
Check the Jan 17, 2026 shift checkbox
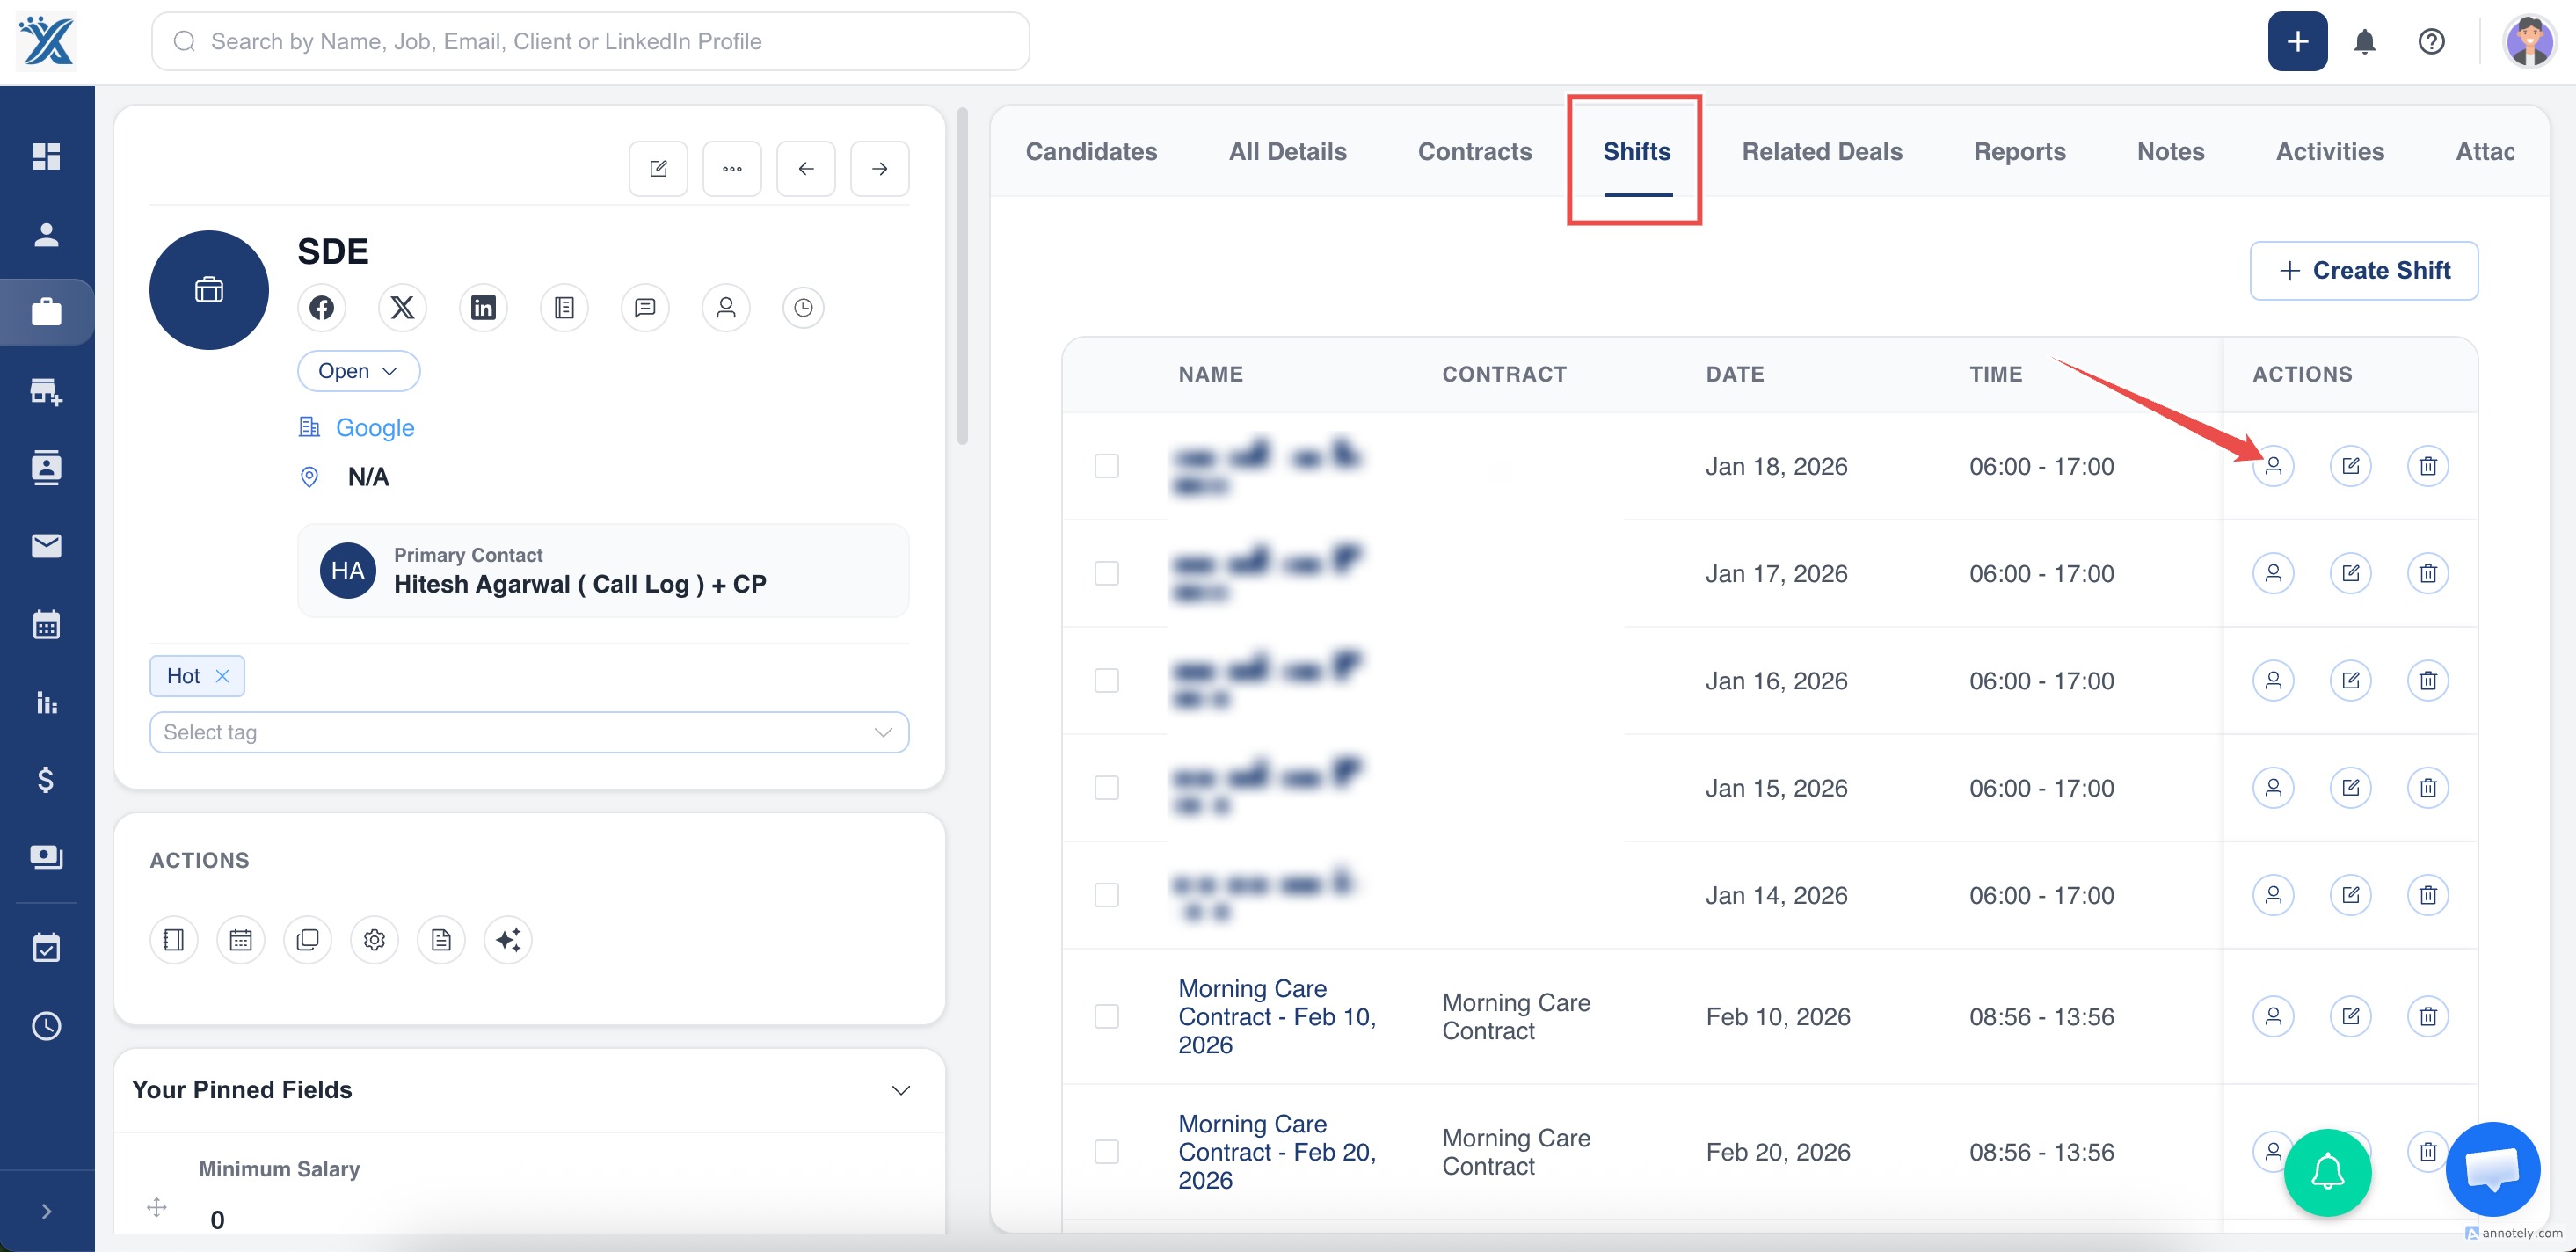point(1106,574)
